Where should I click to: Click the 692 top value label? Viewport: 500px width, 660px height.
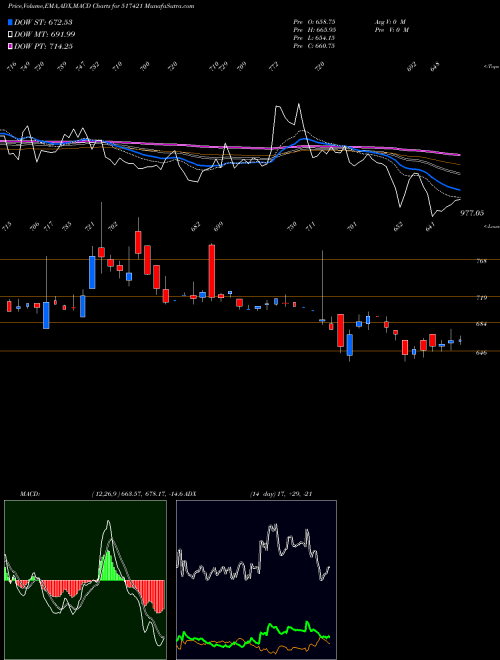pyautogui.click(x=411, y=66)
